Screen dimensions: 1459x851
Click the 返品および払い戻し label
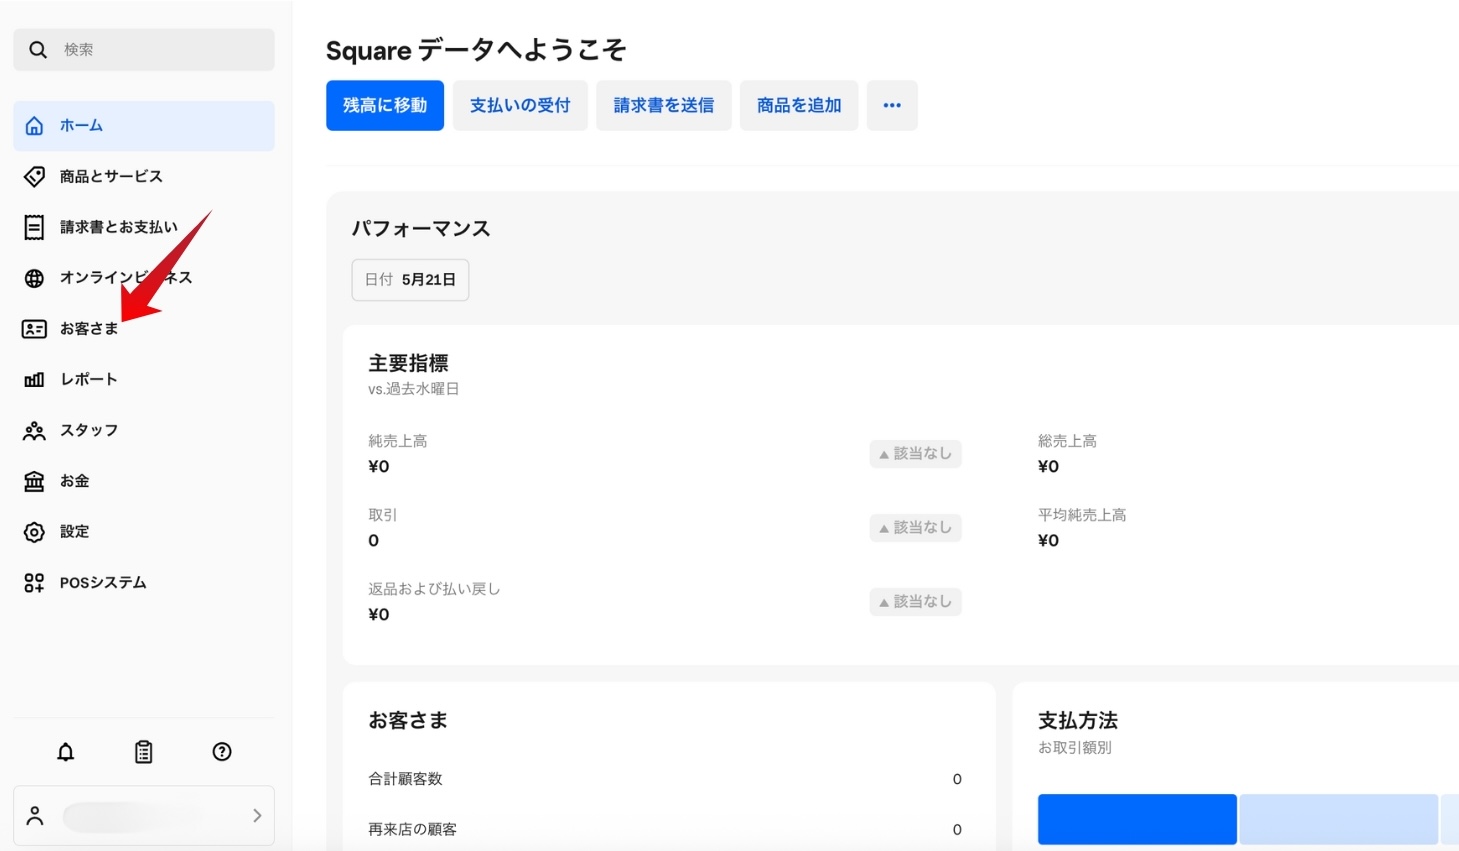click(434, 589)
